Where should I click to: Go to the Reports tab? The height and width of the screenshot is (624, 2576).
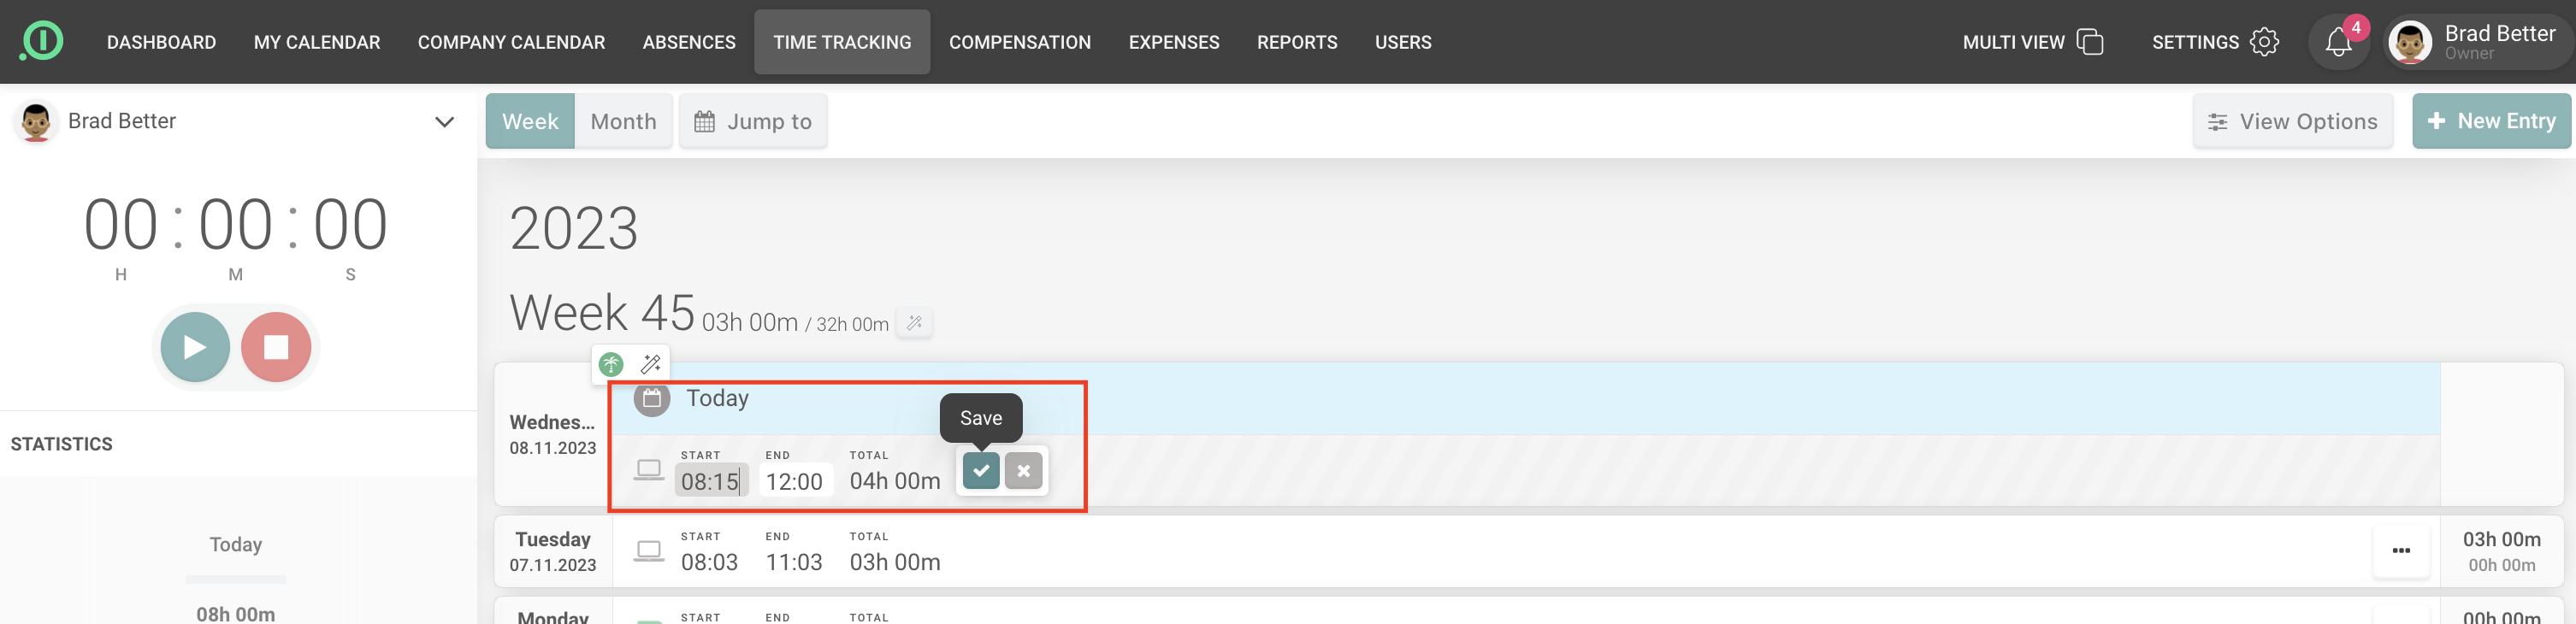click(x=1296, y=42)
